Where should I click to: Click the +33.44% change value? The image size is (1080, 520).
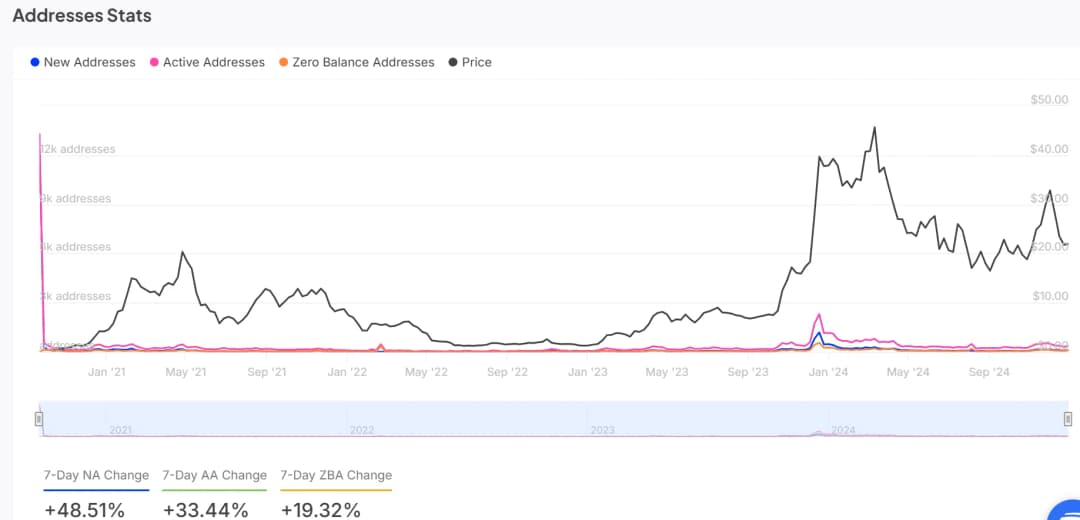tap(205, 510)
